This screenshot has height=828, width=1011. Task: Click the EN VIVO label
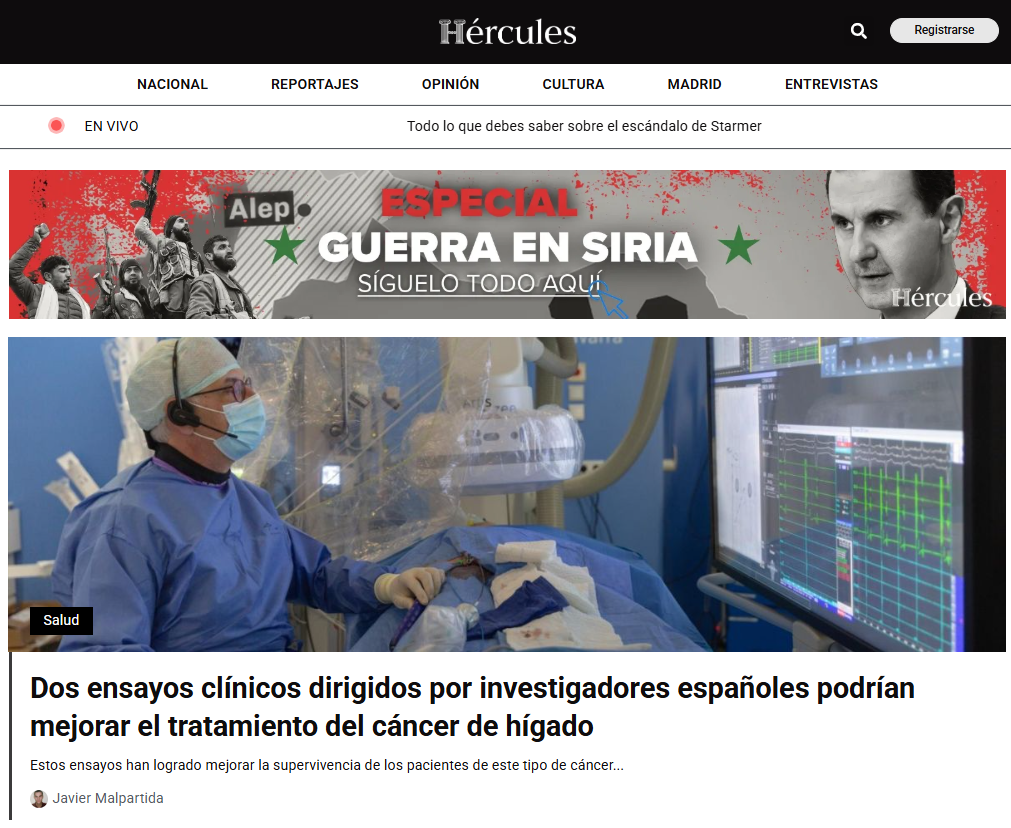point(112,126)
